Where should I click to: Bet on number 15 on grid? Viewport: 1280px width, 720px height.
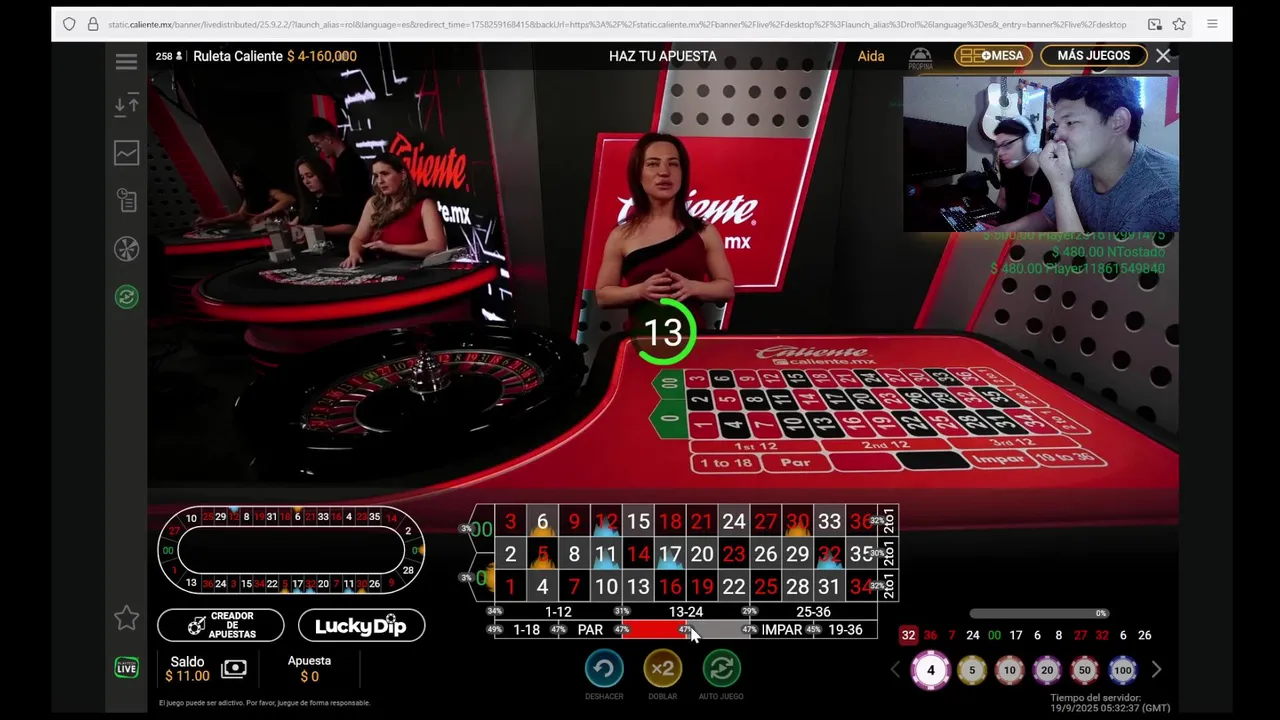pyautogui.click(x=638, y=522)
